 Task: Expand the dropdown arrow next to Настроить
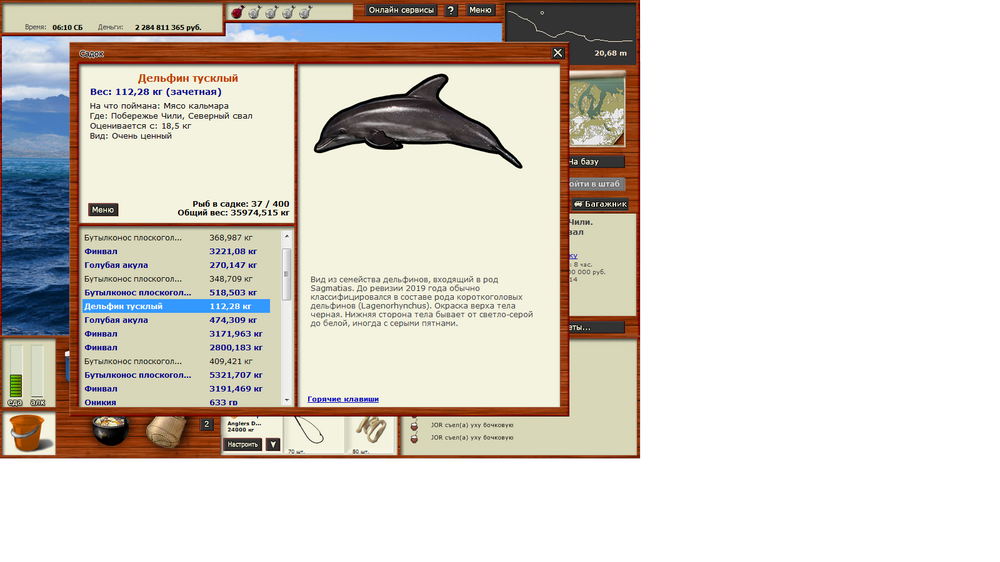point(273,445)
